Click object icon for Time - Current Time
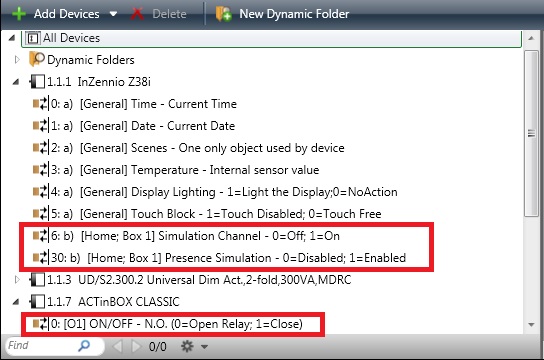This screenshot has height=360, width=544. coord(40,104)
